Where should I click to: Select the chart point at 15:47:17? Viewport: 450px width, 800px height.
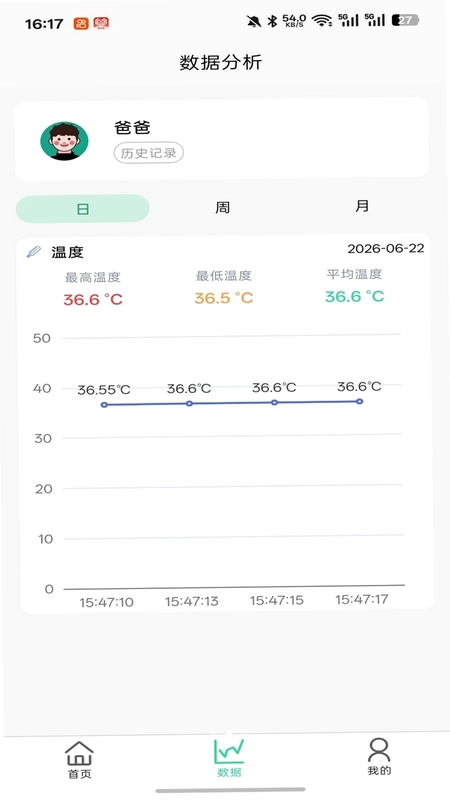pos(360,402)
